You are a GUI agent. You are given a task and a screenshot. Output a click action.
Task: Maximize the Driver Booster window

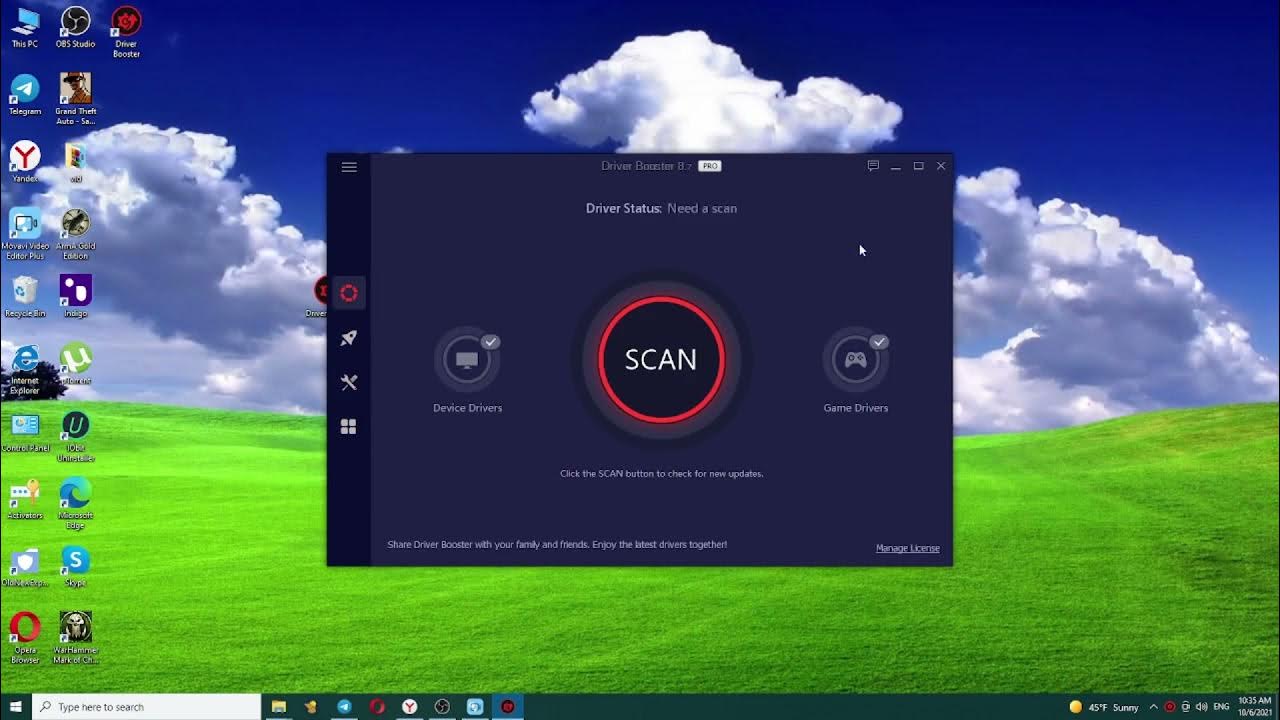coord(918,166)
